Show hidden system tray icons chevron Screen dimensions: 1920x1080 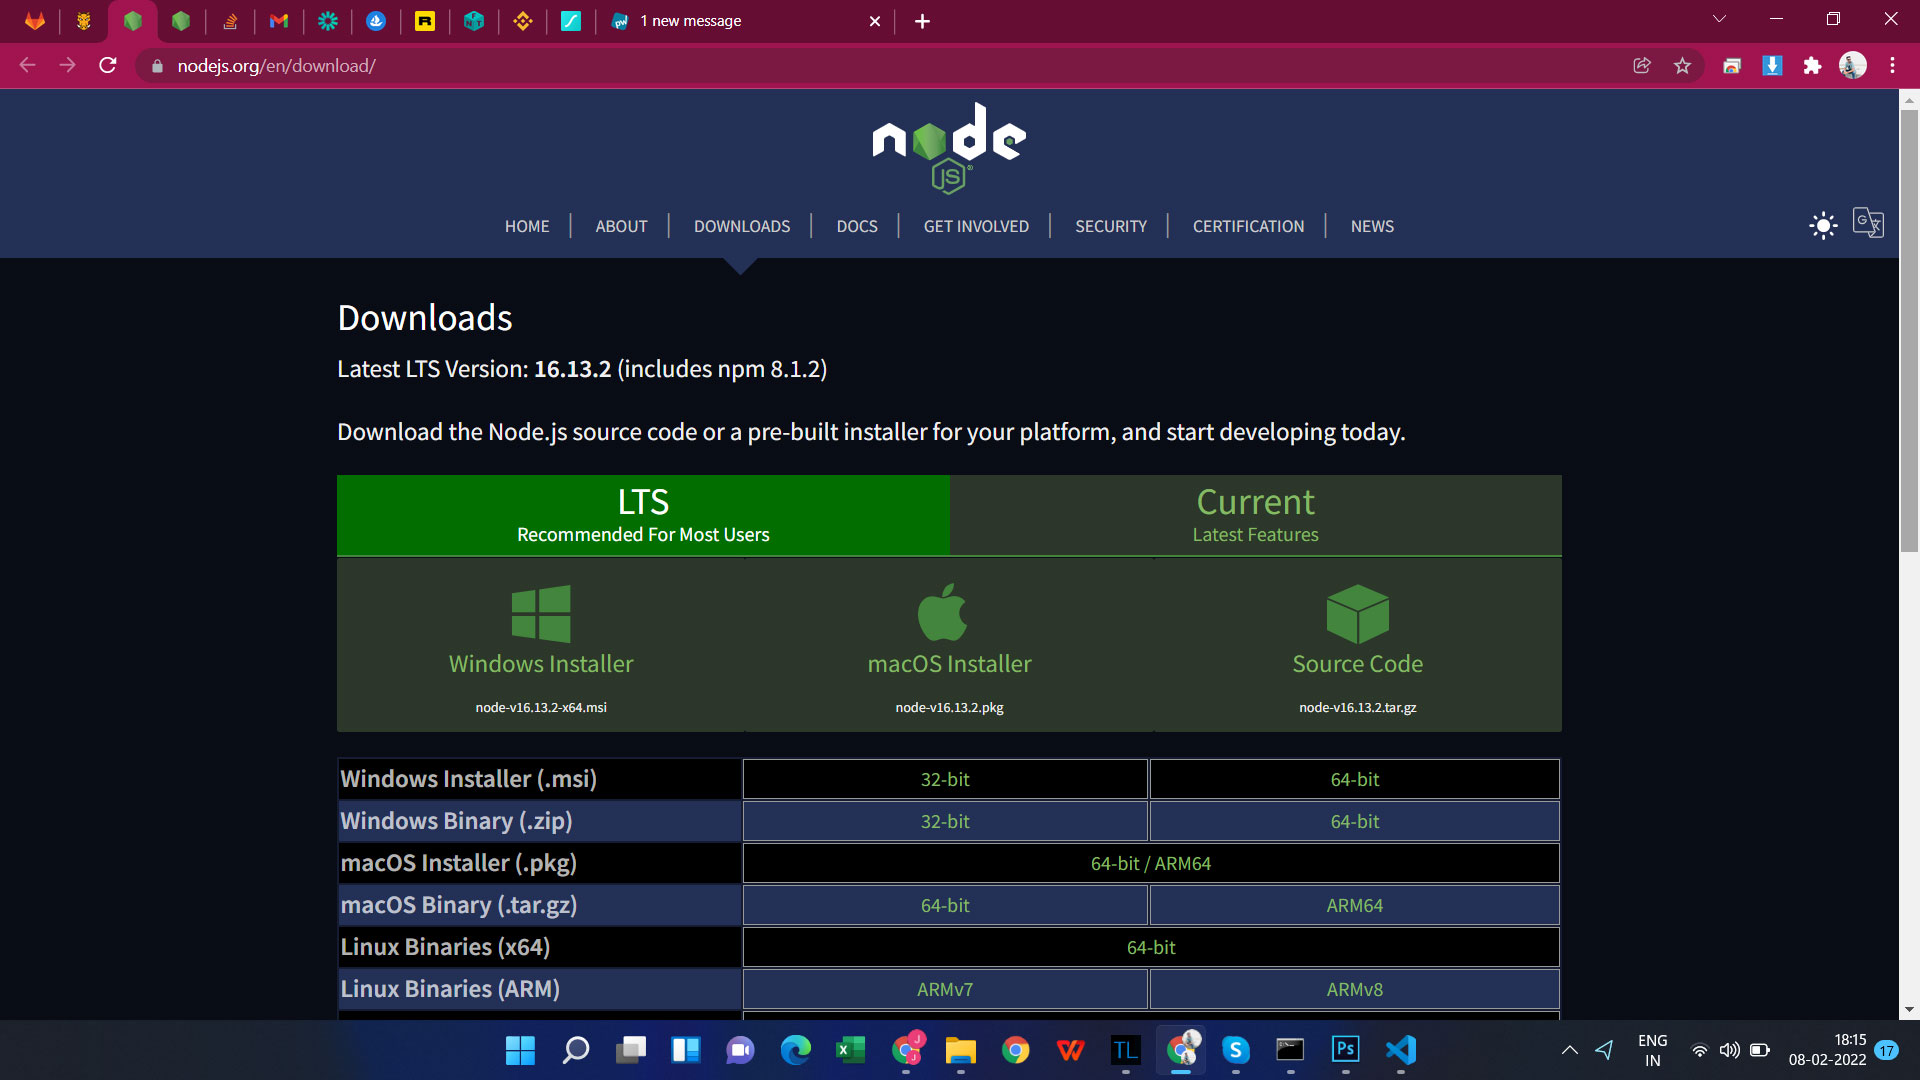point(1569,1050)
